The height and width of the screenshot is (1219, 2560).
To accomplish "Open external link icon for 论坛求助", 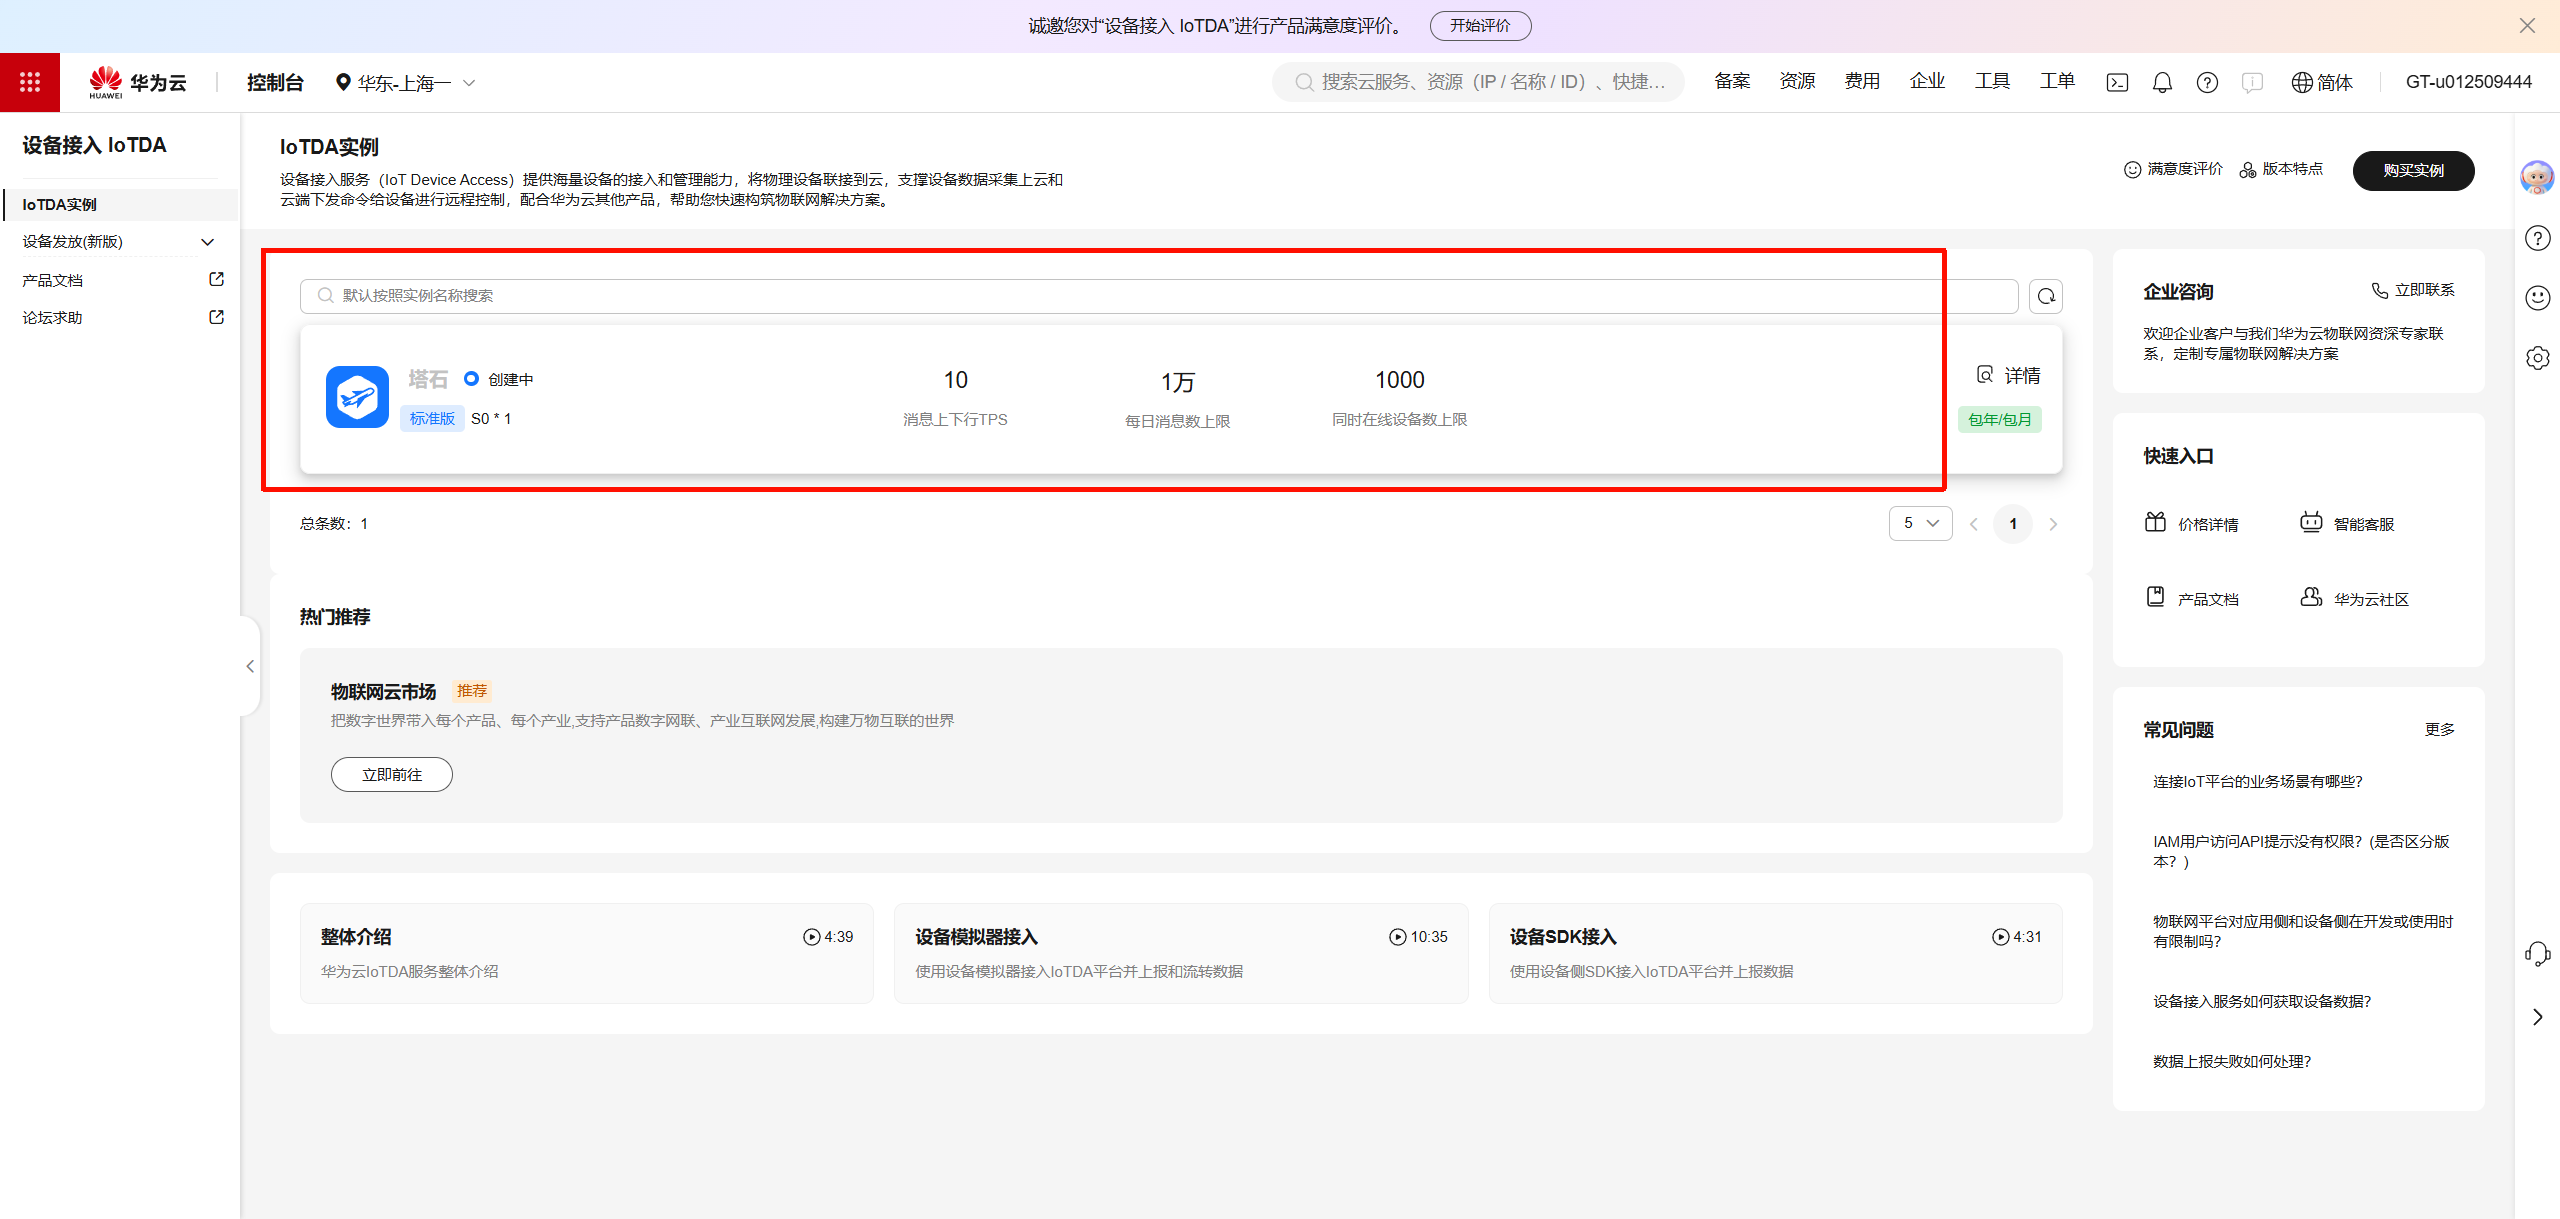I will click(x=216, y=317).
